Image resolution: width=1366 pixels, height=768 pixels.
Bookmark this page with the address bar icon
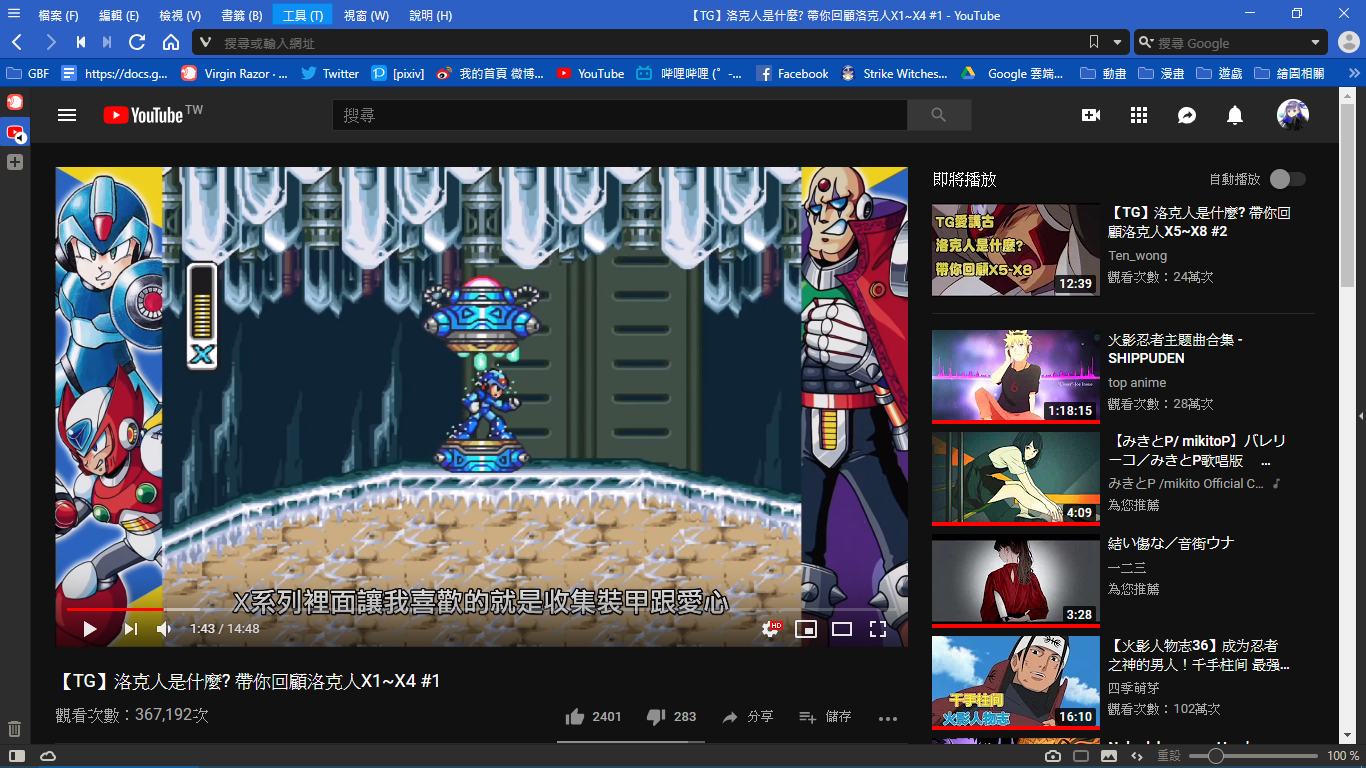(x=1094, y=42)
